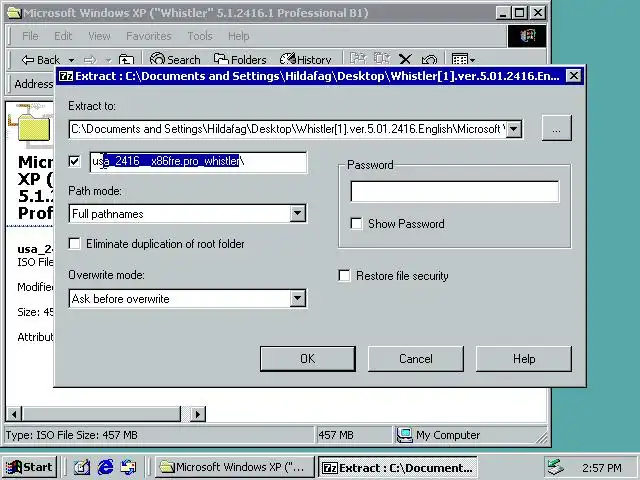
Task: Click the 2:57 PM clock
Action: tap(602, 468)
